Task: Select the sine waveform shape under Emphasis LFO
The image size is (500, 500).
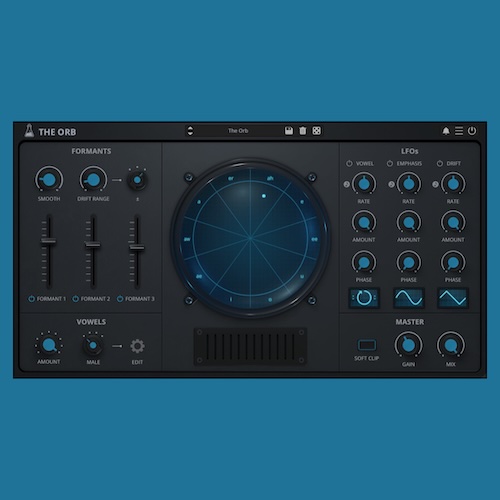Action: [x=409, y=298]
